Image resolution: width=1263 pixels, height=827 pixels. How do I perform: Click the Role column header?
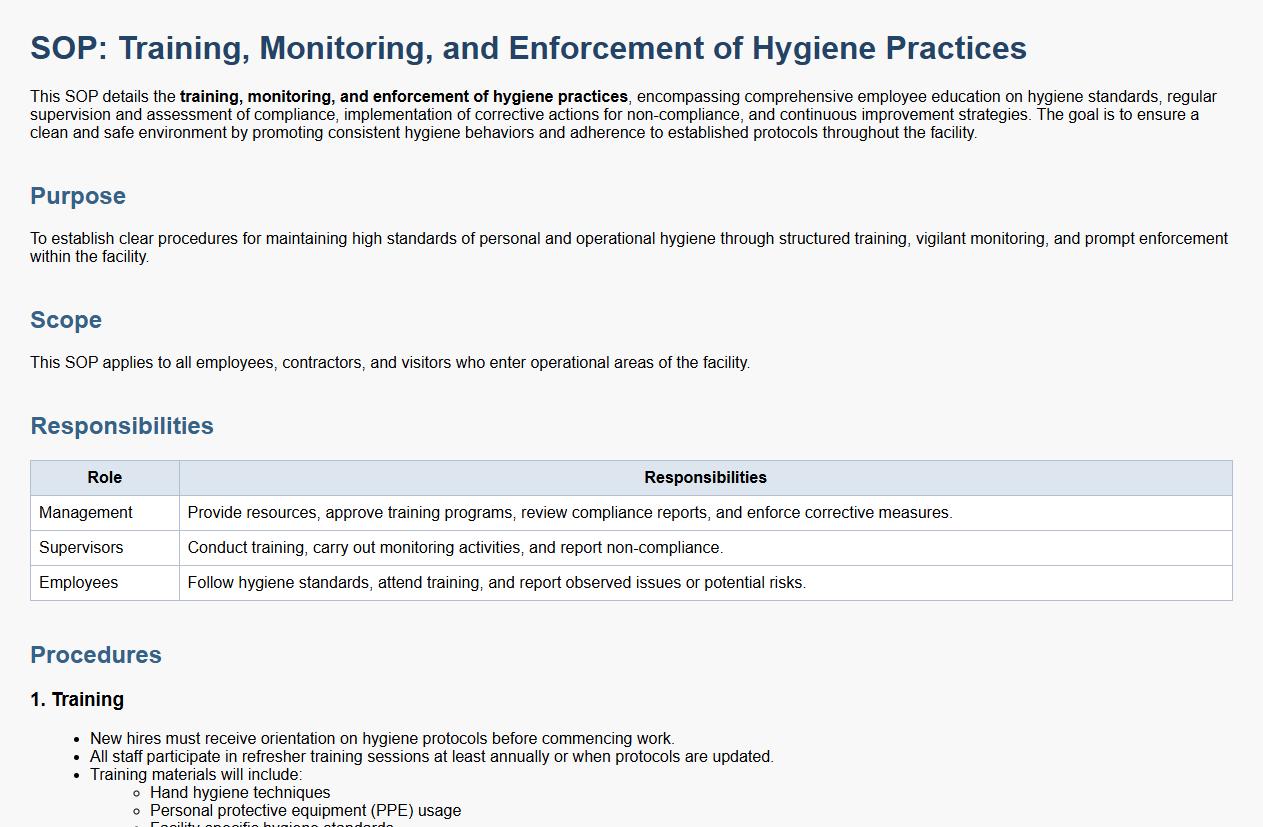[105, 478]
